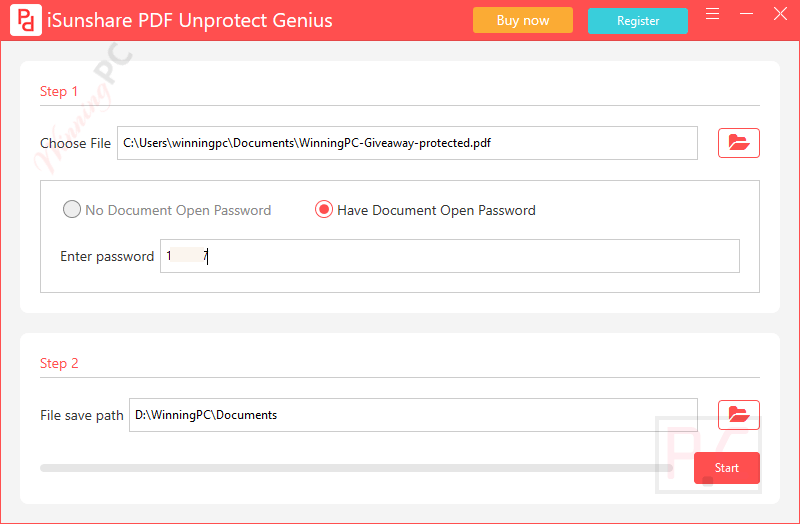
Task: Click the File save path field
Action: pos(413,415)
